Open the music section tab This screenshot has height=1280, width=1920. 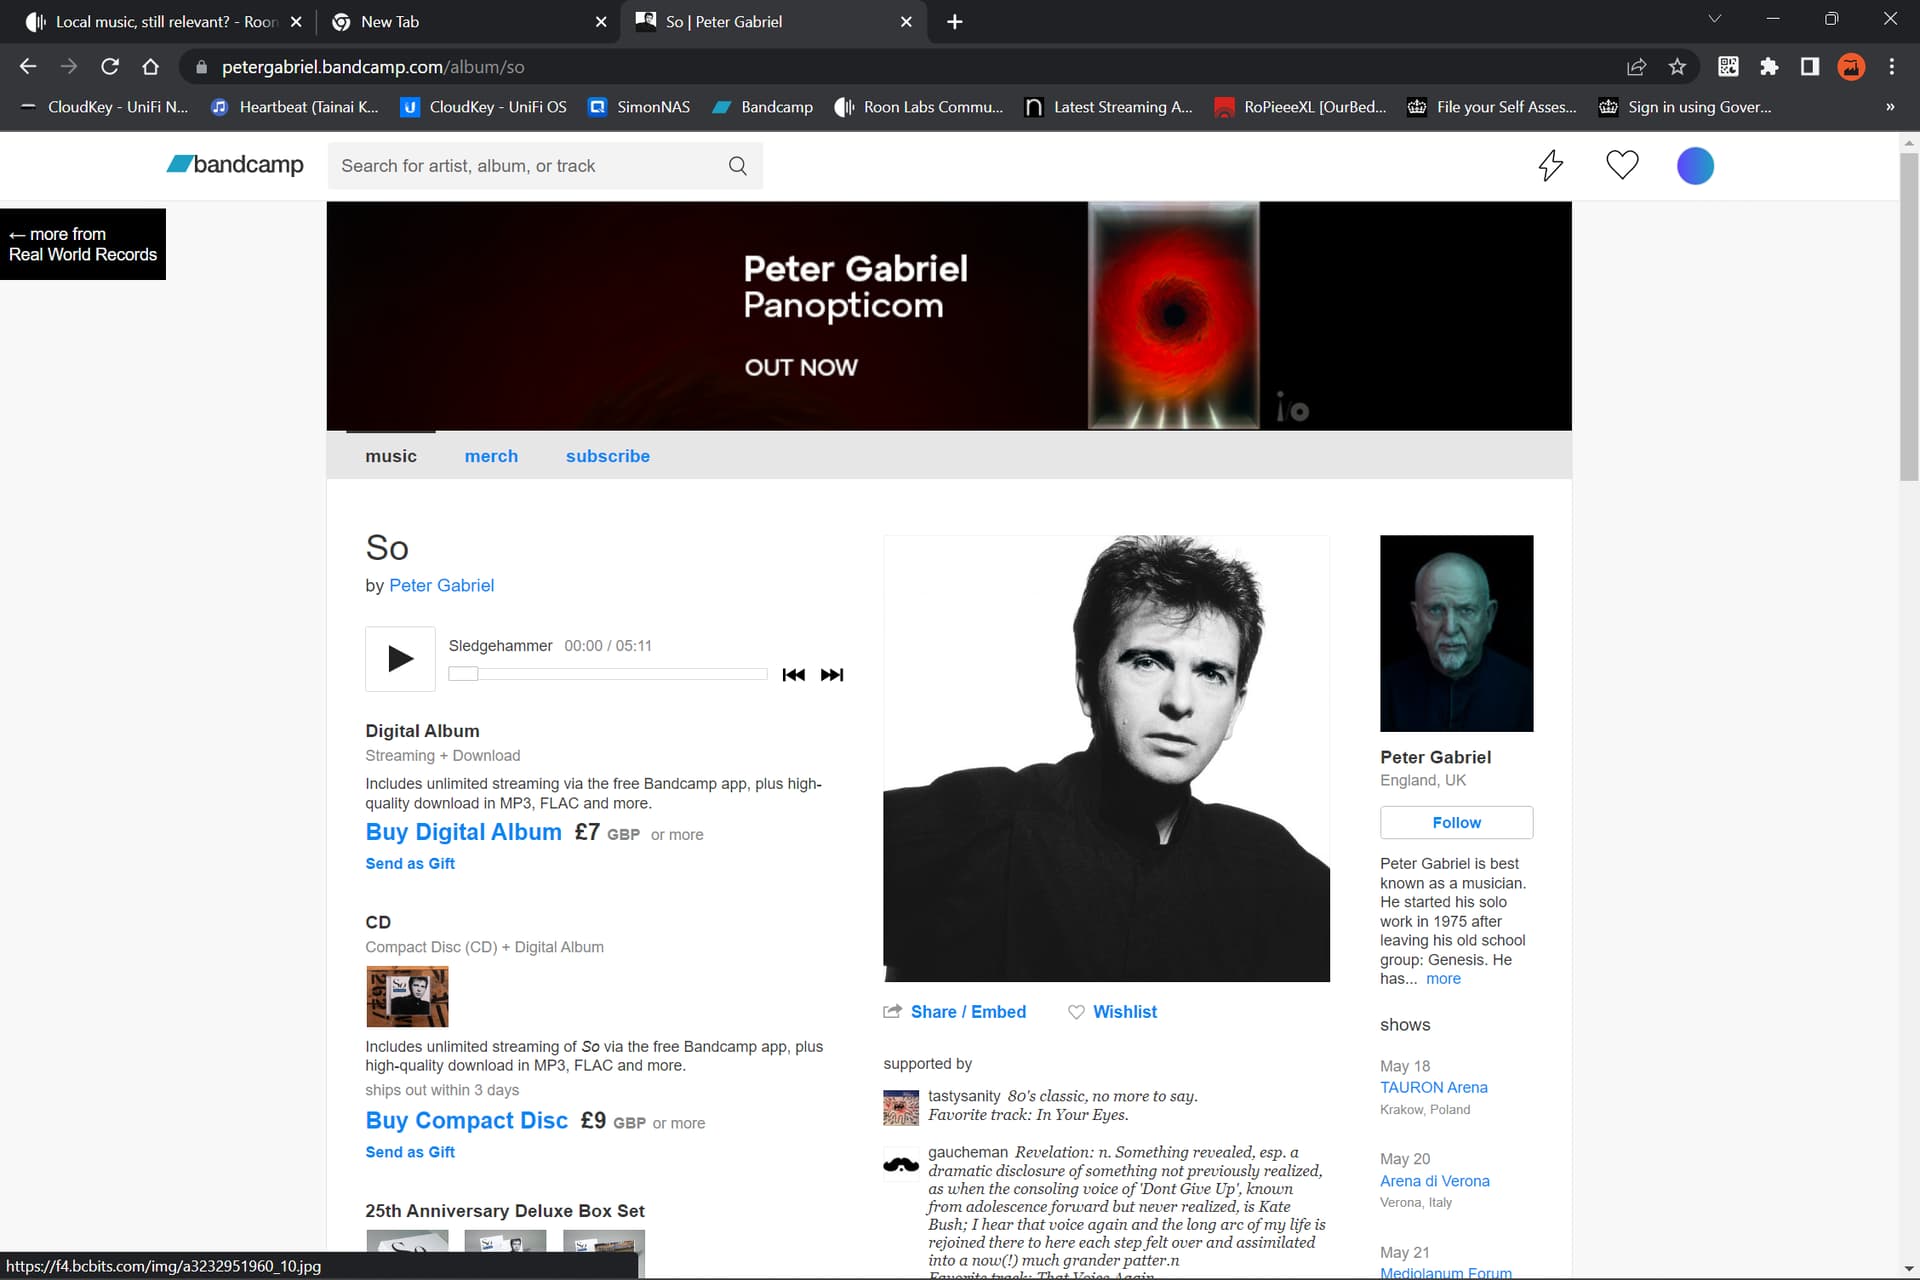tap(391, 456)
